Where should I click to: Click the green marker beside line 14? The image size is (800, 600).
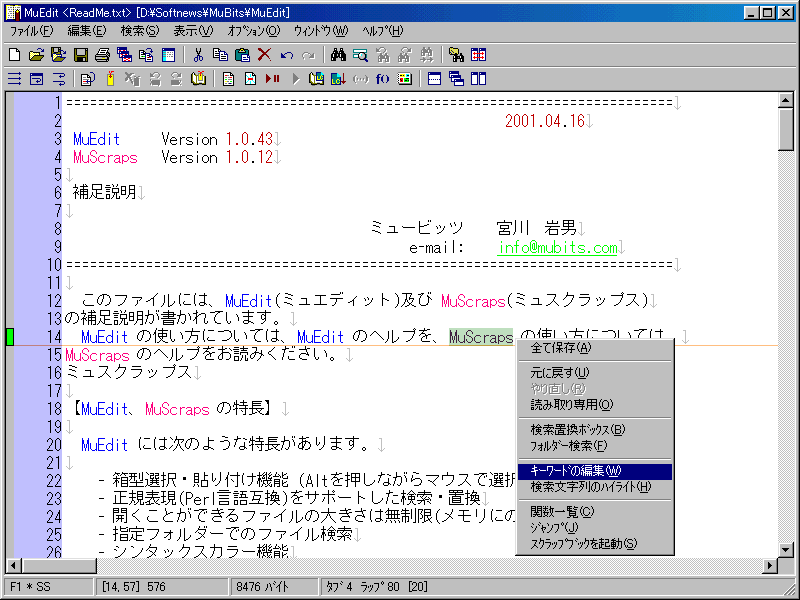pyautogui.click(x=10, y=337)
